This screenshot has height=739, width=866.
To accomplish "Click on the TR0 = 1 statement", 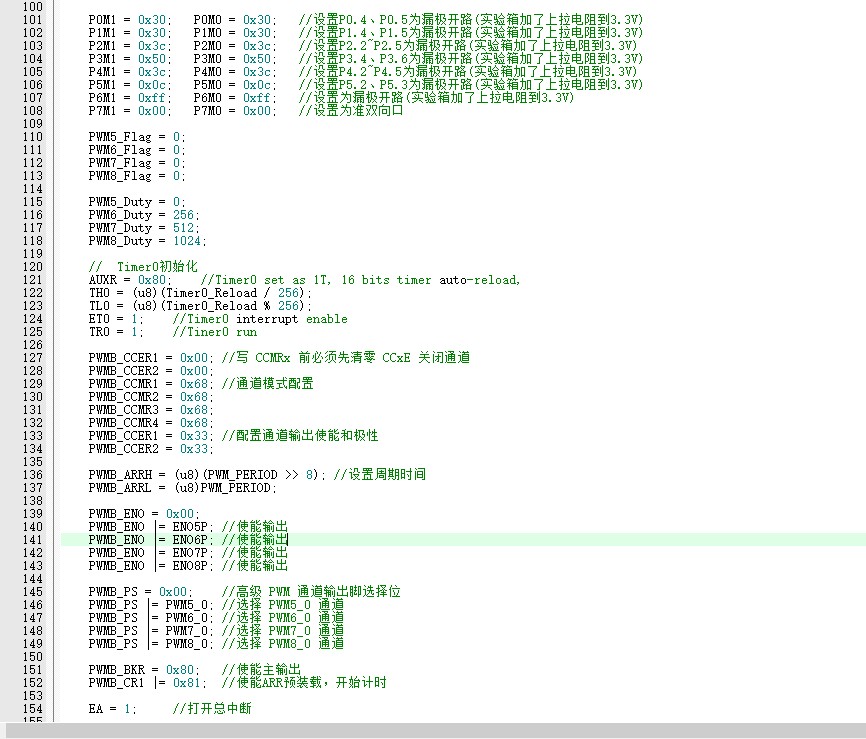I will pyautogui.click(x=115, y=332).
